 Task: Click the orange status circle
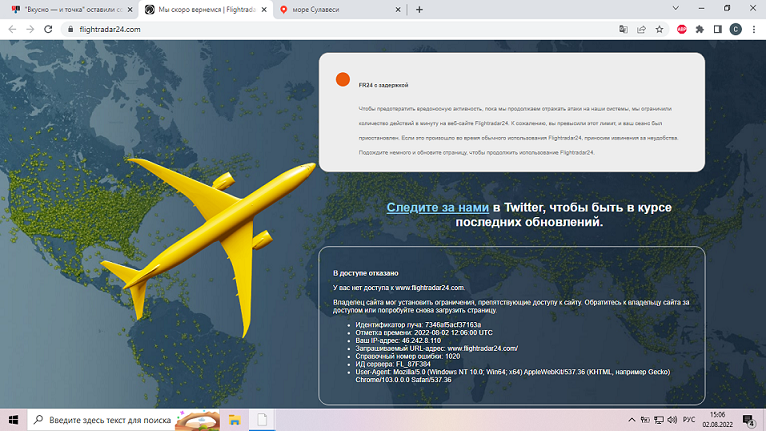pos(343,79)
